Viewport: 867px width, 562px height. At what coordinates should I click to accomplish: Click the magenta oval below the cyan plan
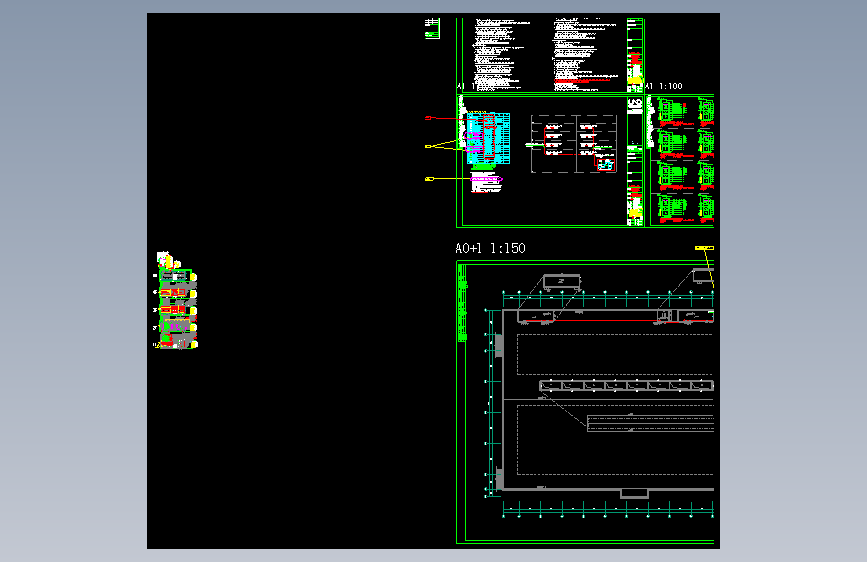pos(486,179)
